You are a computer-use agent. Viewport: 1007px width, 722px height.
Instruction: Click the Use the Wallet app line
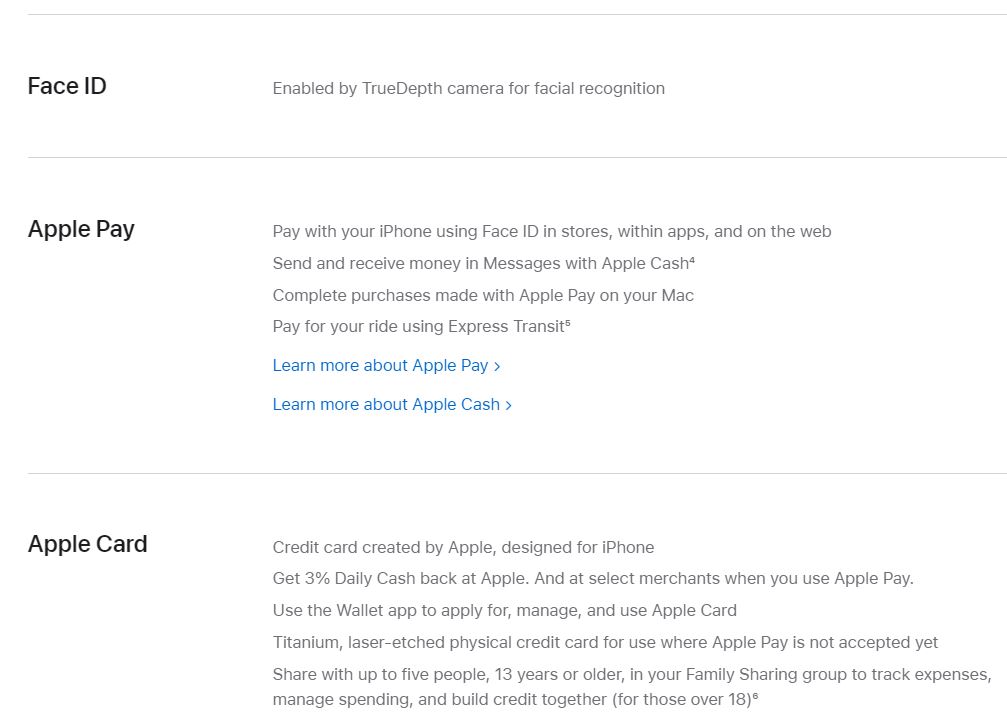pos(504,610)
